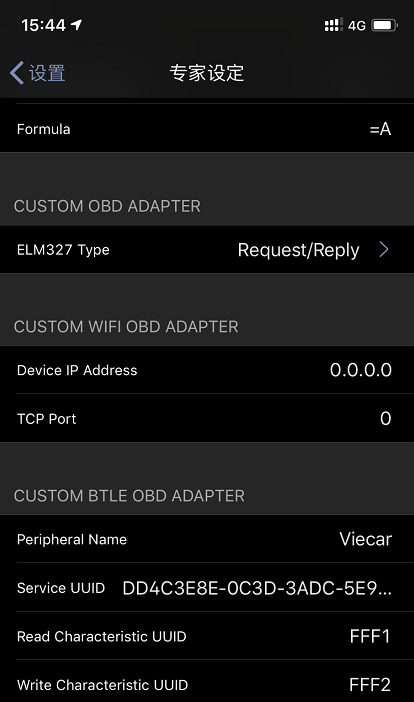Tap the back chevron icon
This screenshot has height=702, width=414.
click(x=17, y=73)
